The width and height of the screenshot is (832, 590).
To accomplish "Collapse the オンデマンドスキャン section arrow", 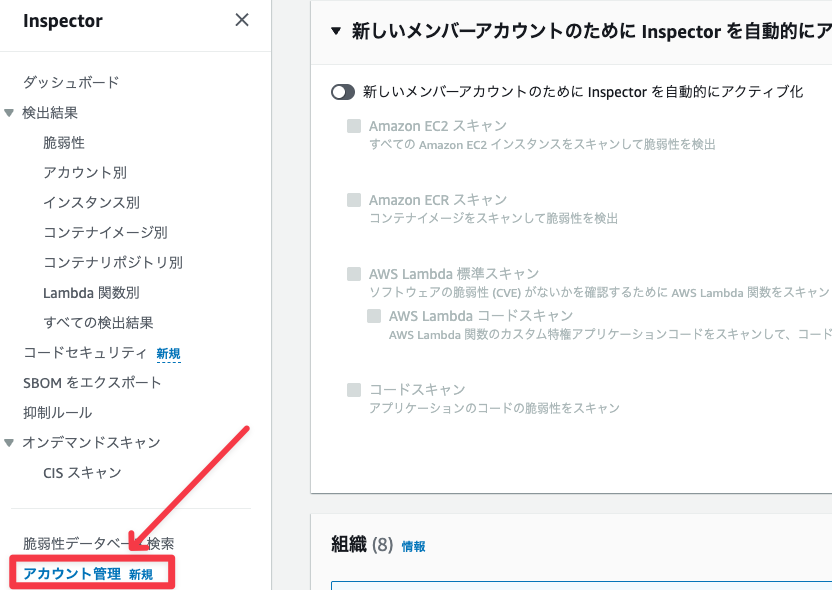I will point(10,442).
